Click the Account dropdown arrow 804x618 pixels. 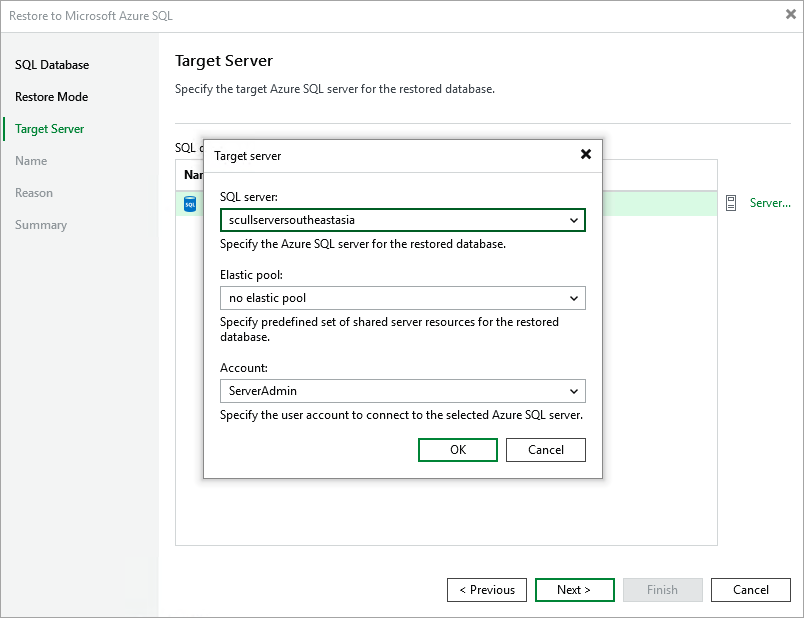click(574, 391)
